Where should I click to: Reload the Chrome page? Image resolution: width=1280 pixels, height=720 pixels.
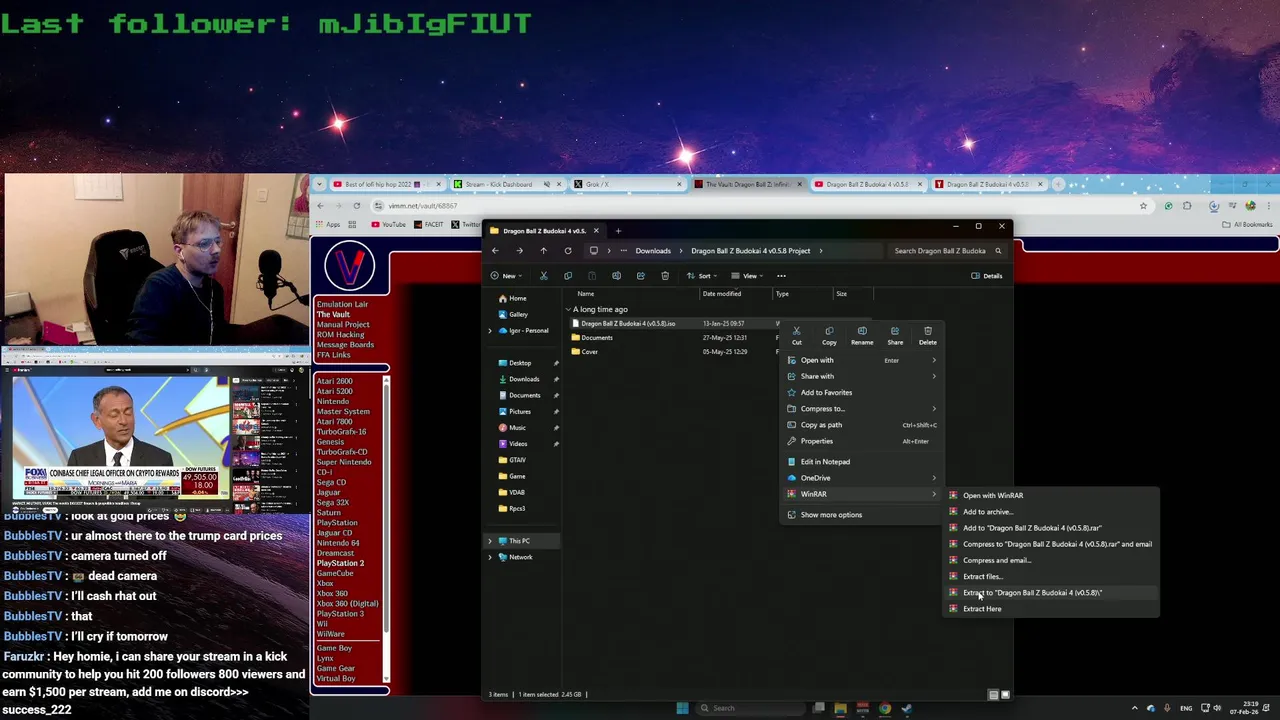click(357, 206)
